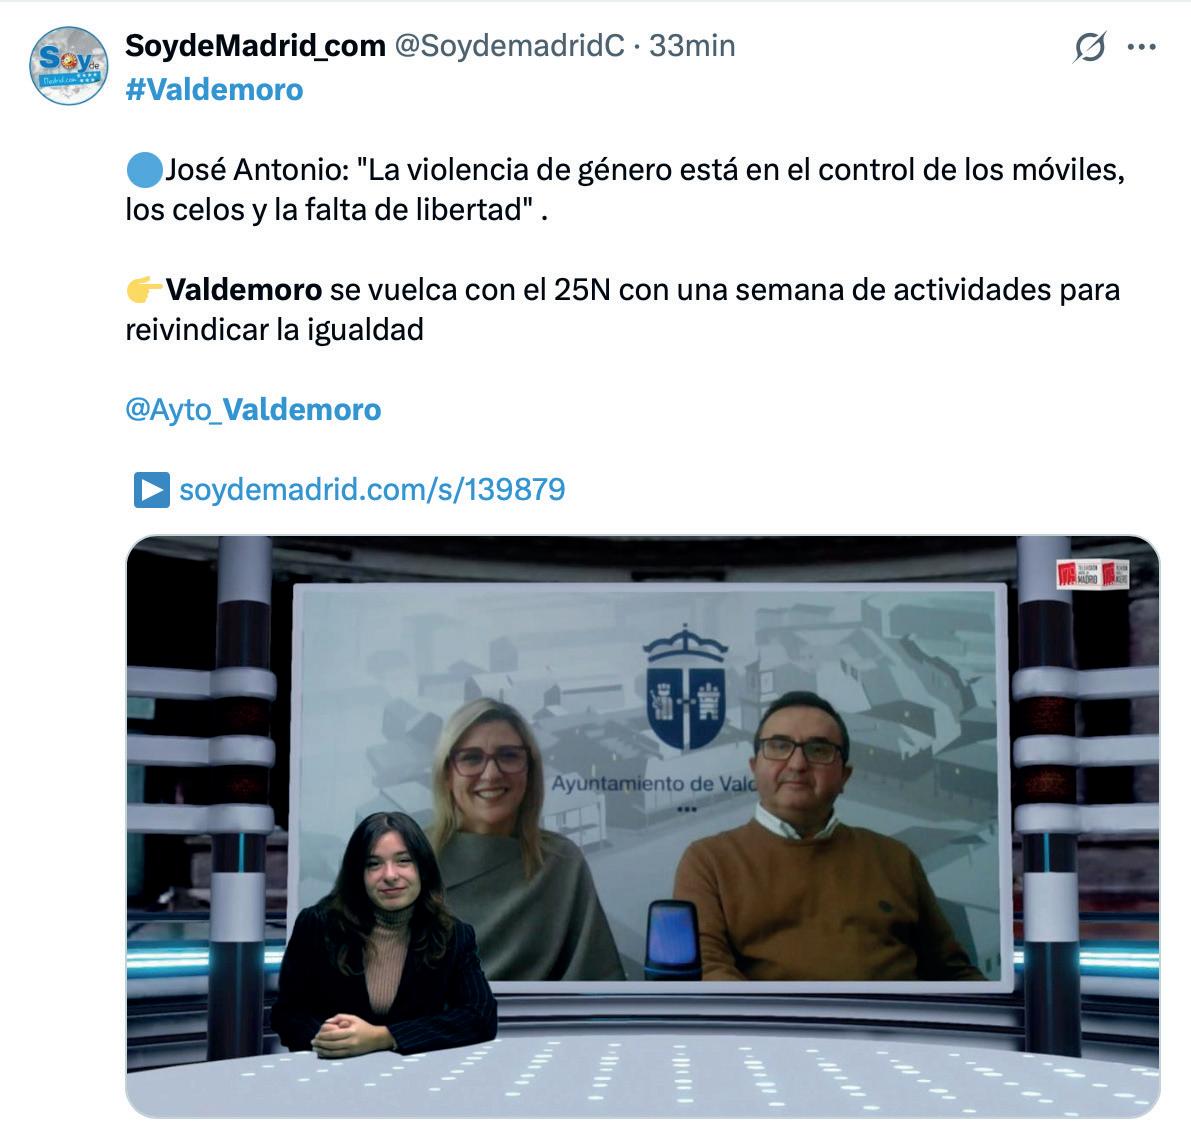Image resolution: width=1191 pixels, height=1143 pixels.
Task: Click the @SoydemadridC handle
Action: (509, 46)
